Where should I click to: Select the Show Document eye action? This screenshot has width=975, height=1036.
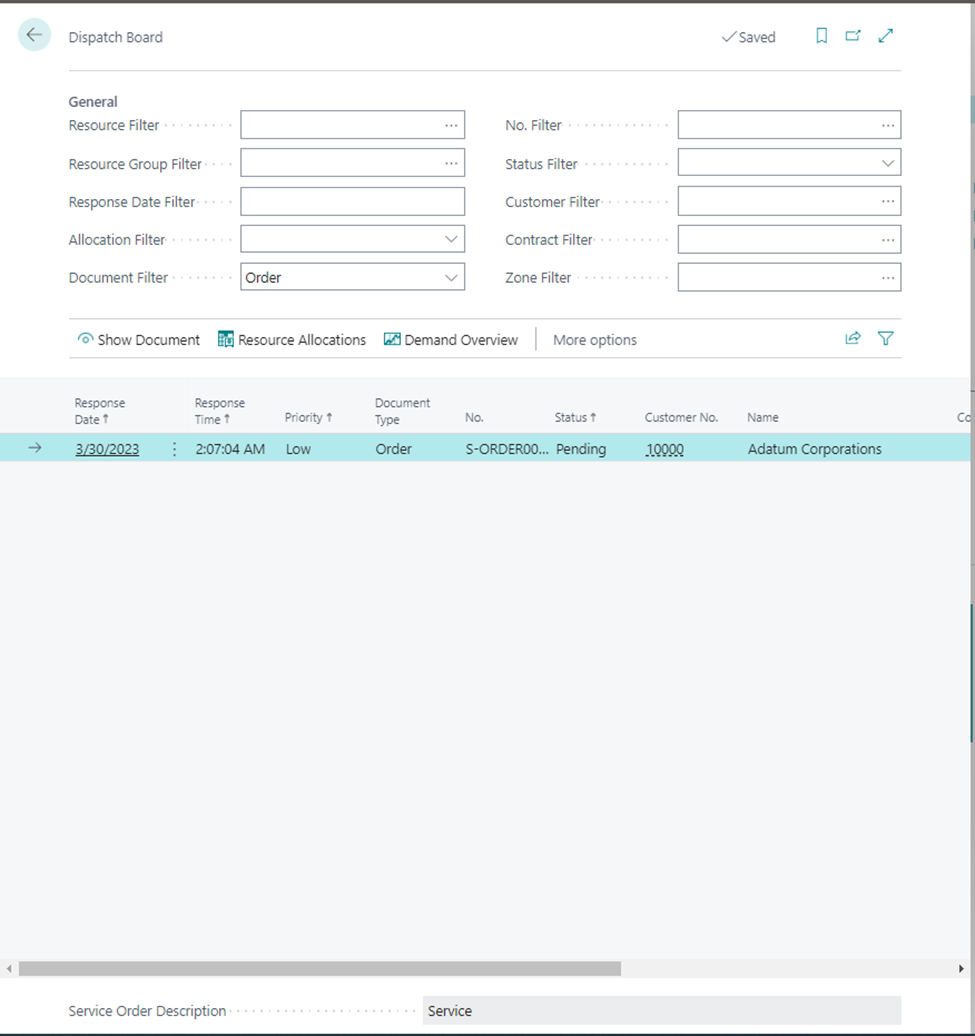coord(138,340)
